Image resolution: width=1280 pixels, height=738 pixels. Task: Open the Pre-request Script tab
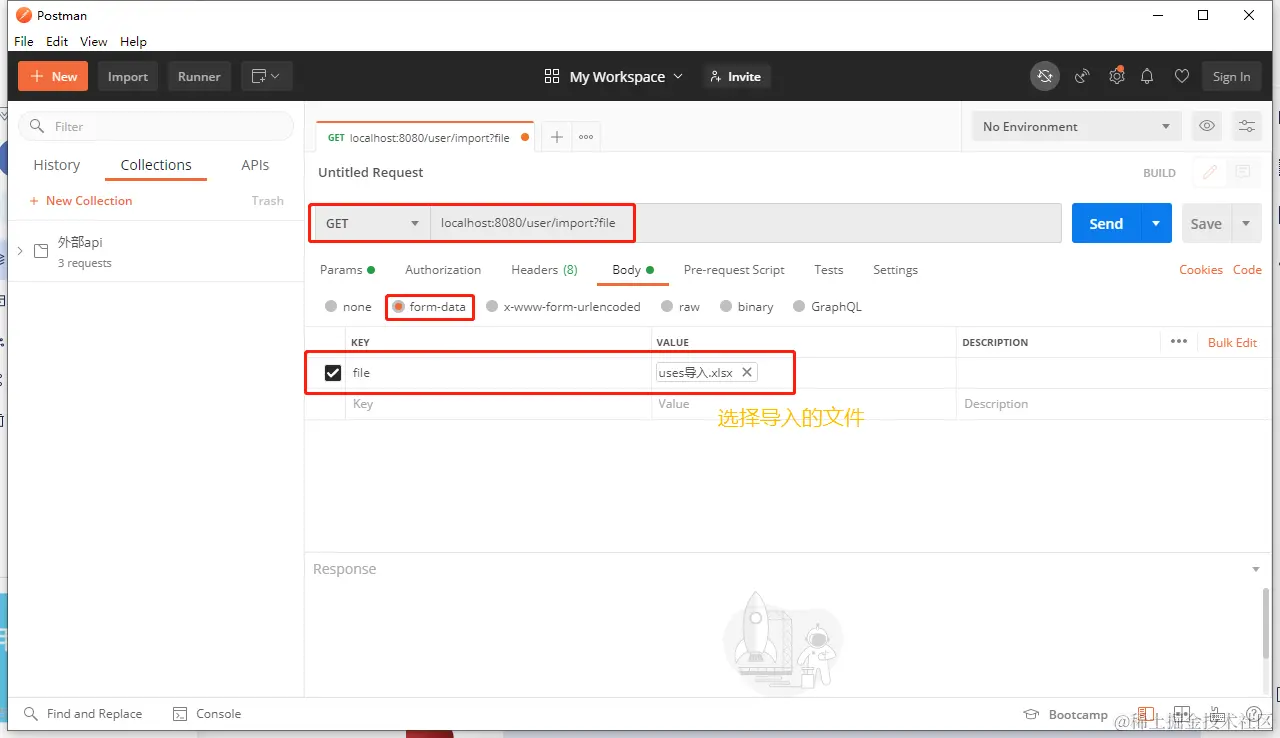point(734,270)
